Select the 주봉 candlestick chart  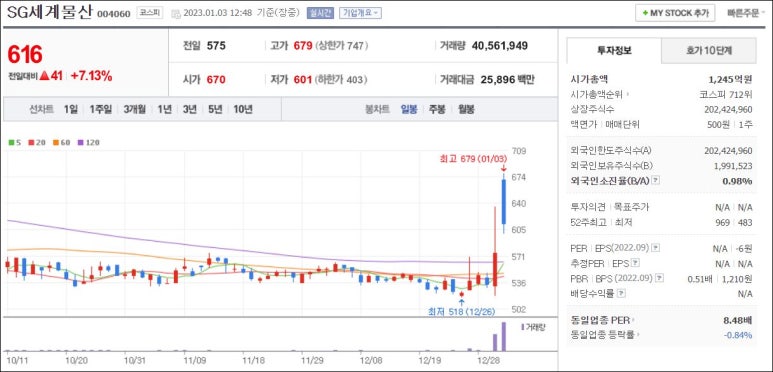tap(437, 109)
